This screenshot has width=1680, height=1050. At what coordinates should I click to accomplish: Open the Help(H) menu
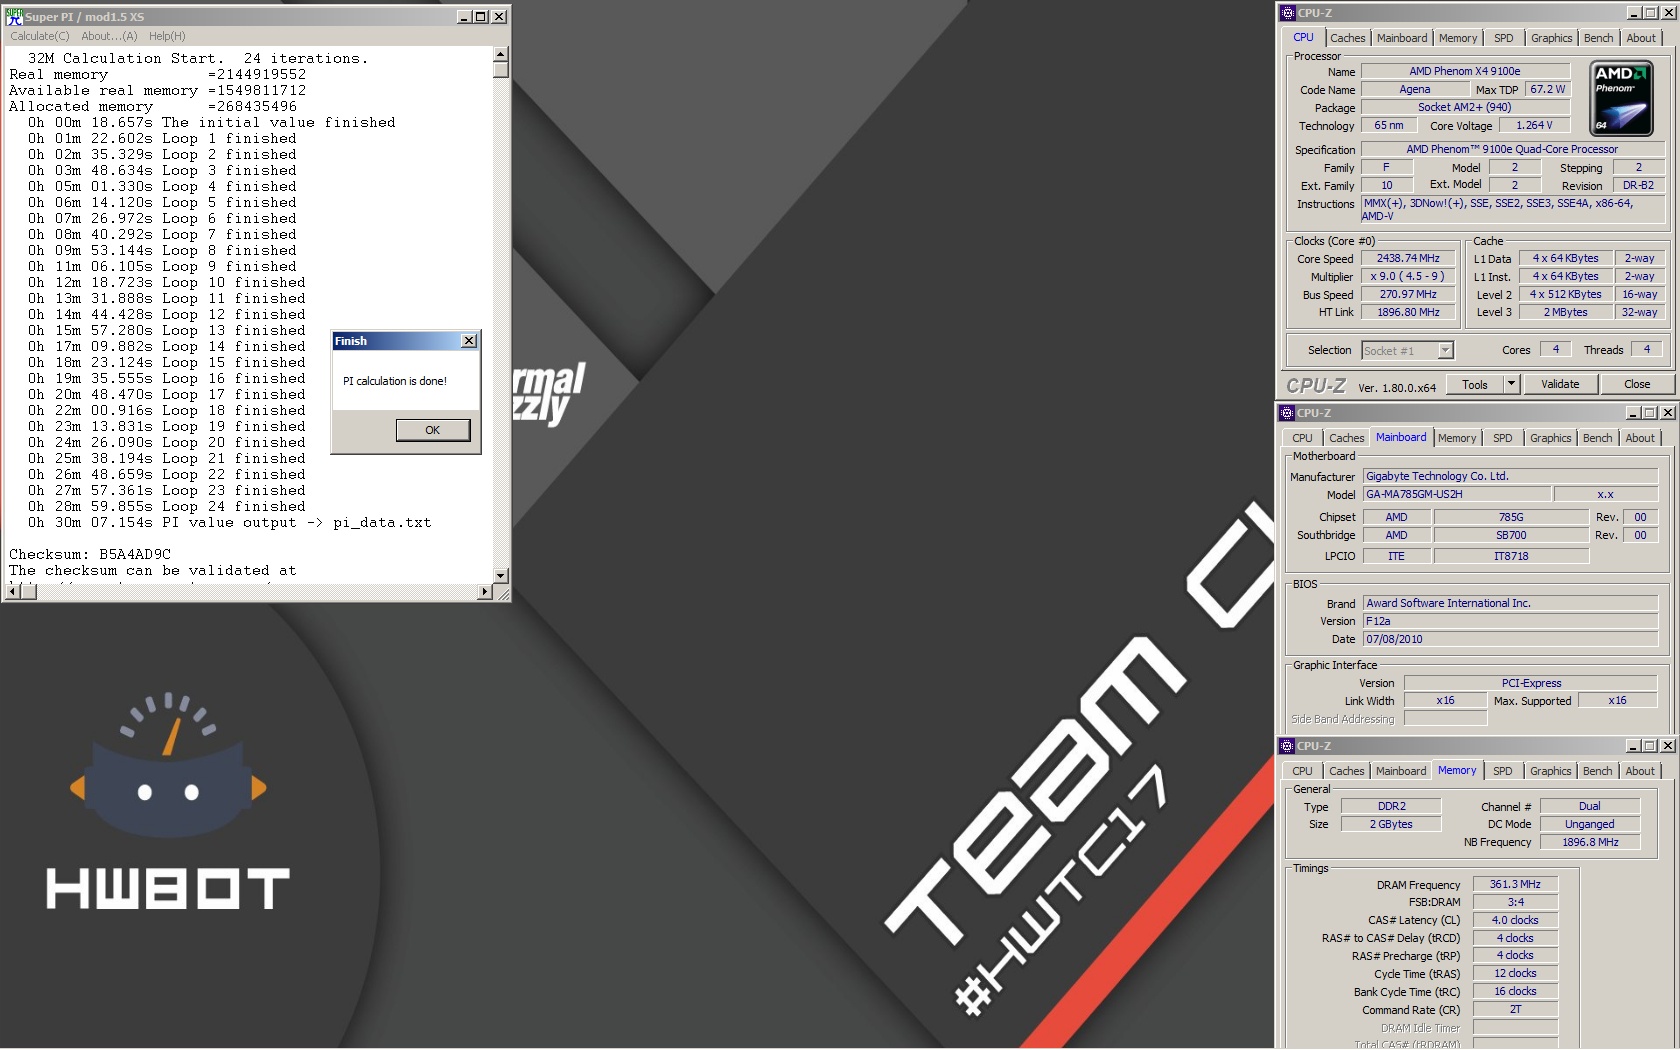coord(167,36)
